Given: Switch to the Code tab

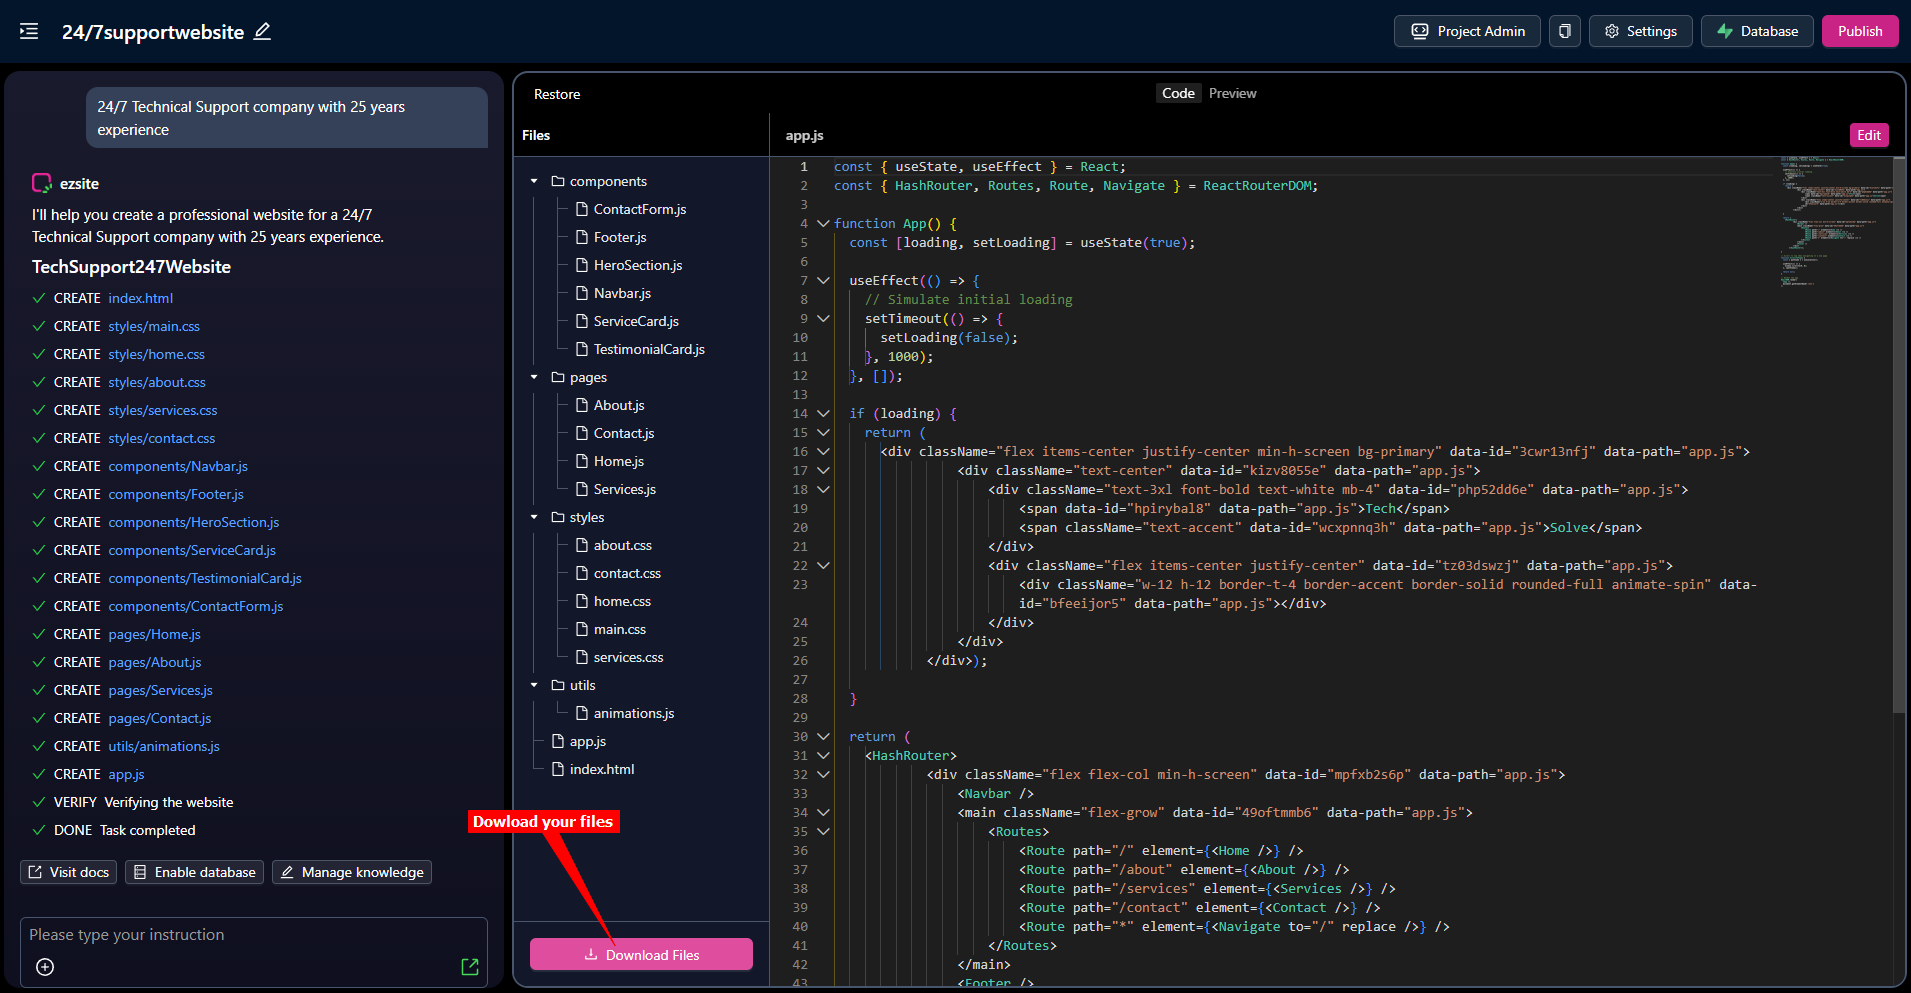Looking at the screenshot, I should 1178,93.
